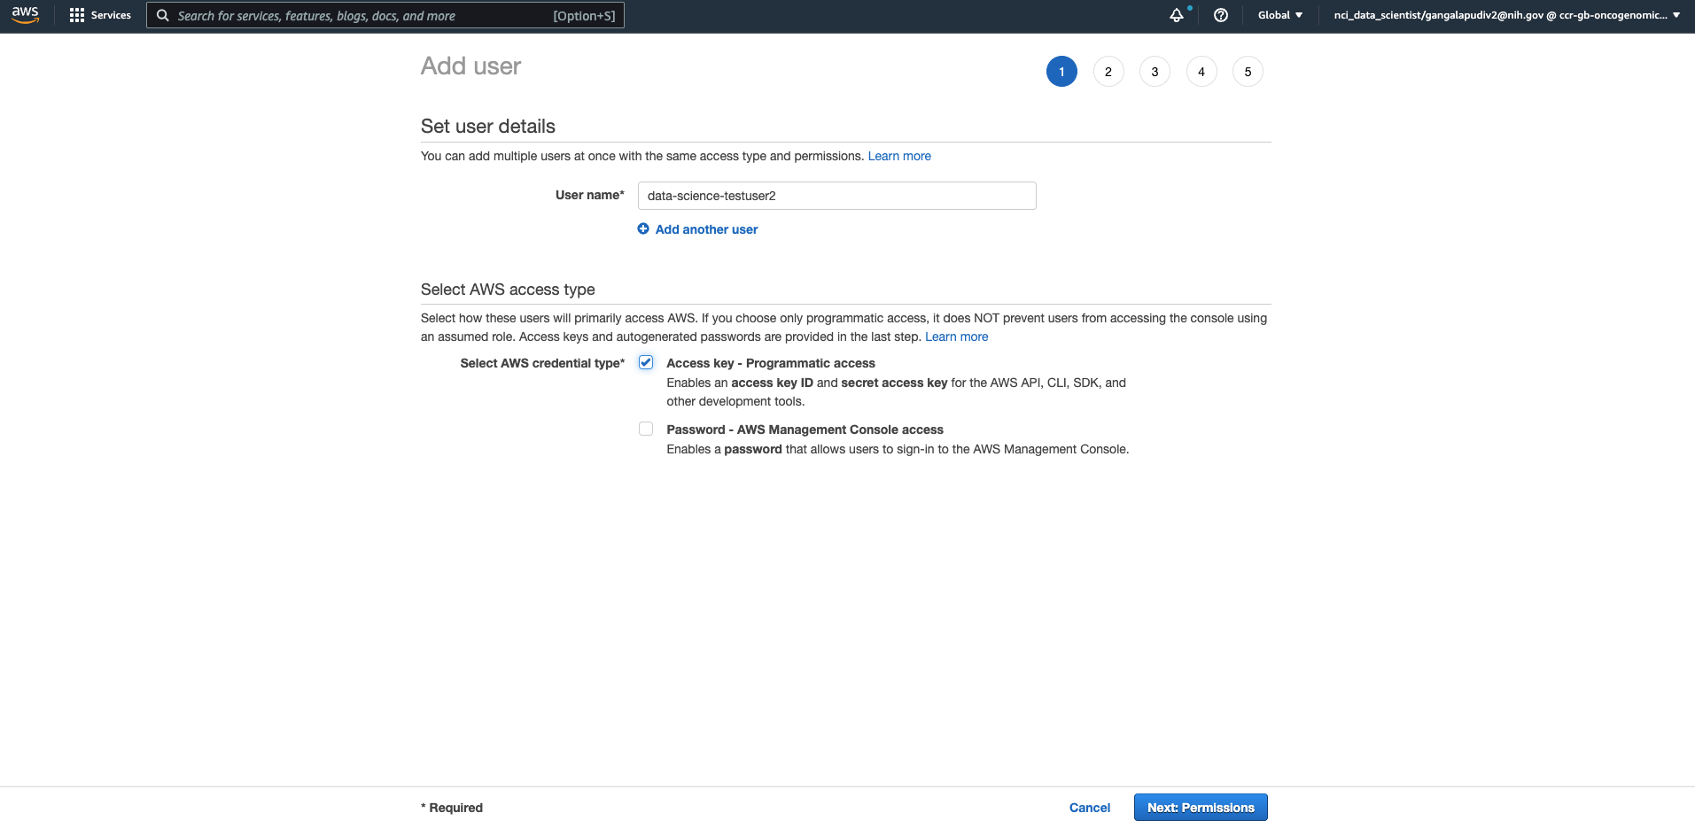Open the notifications bell icon
Screen dimensions: 1696x828
point(1177,15)
